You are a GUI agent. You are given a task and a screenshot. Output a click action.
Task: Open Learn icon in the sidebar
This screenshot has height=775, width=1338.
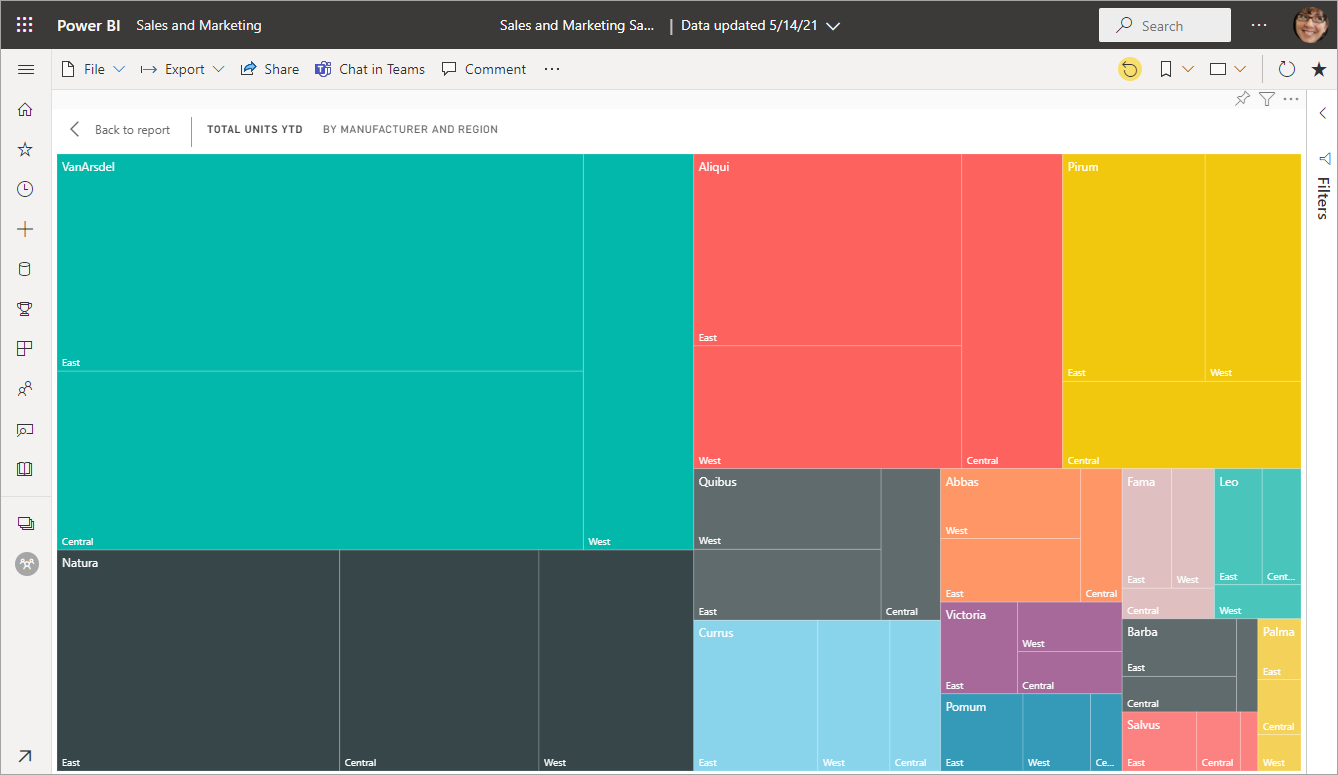[26, 429]
